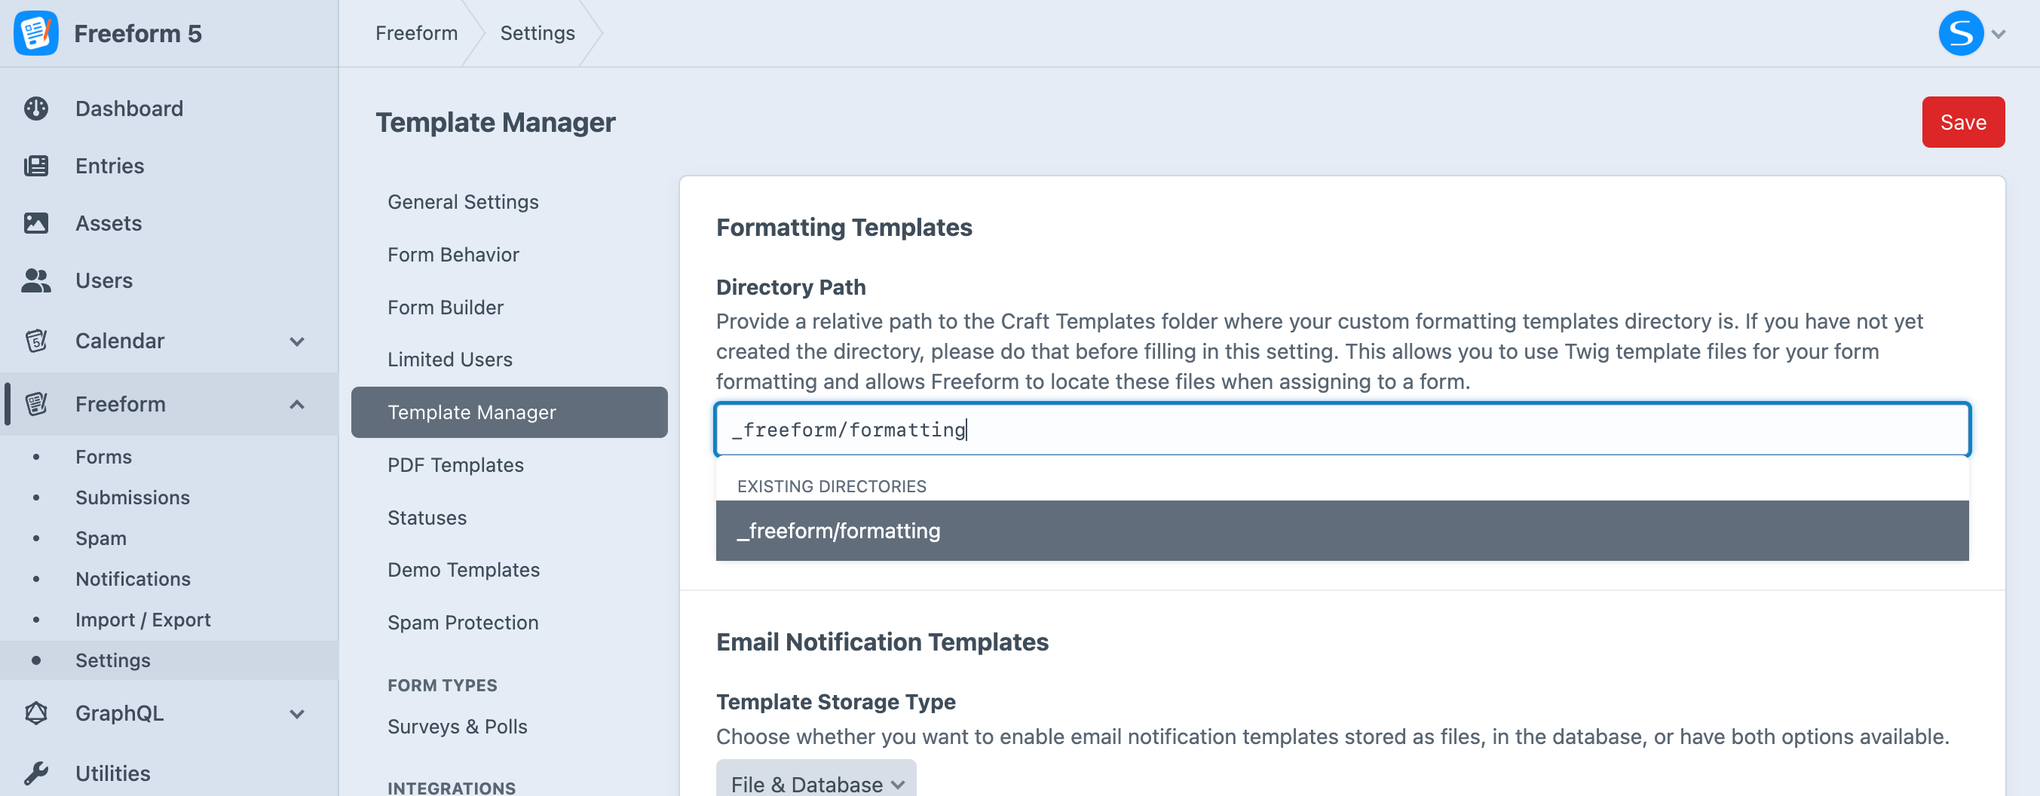Screen dimensions: 2040x796
Task: Open the Spam Protection settings page
Action: [x=463, y=621]
